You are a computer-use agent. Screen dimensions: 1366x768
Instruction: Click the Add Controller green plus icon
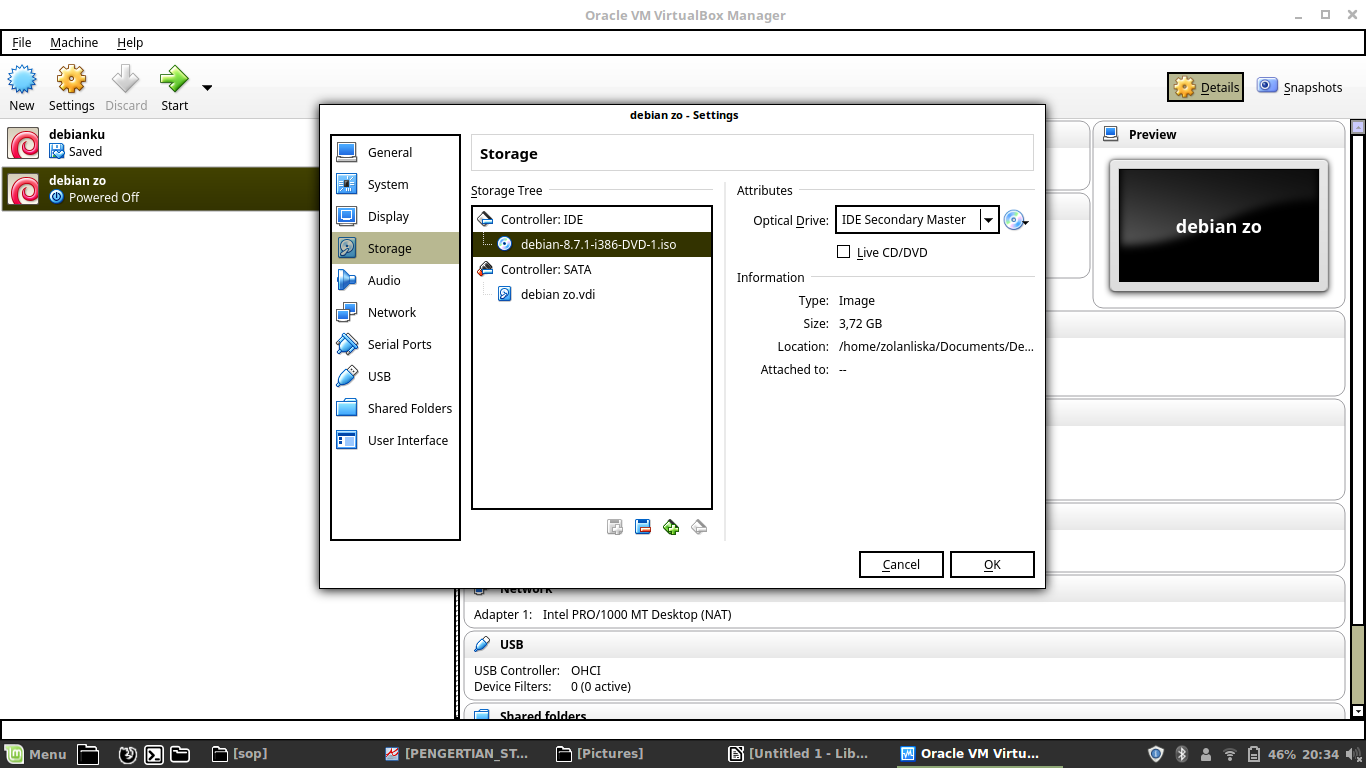(671, 527)
